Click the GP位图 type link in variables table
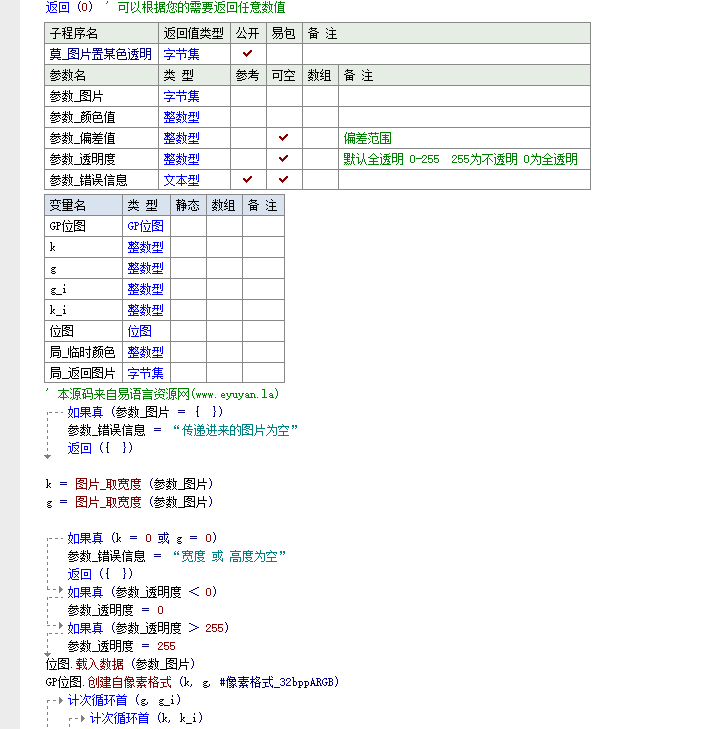Screen dimensions: 708x729 point(145,226)
